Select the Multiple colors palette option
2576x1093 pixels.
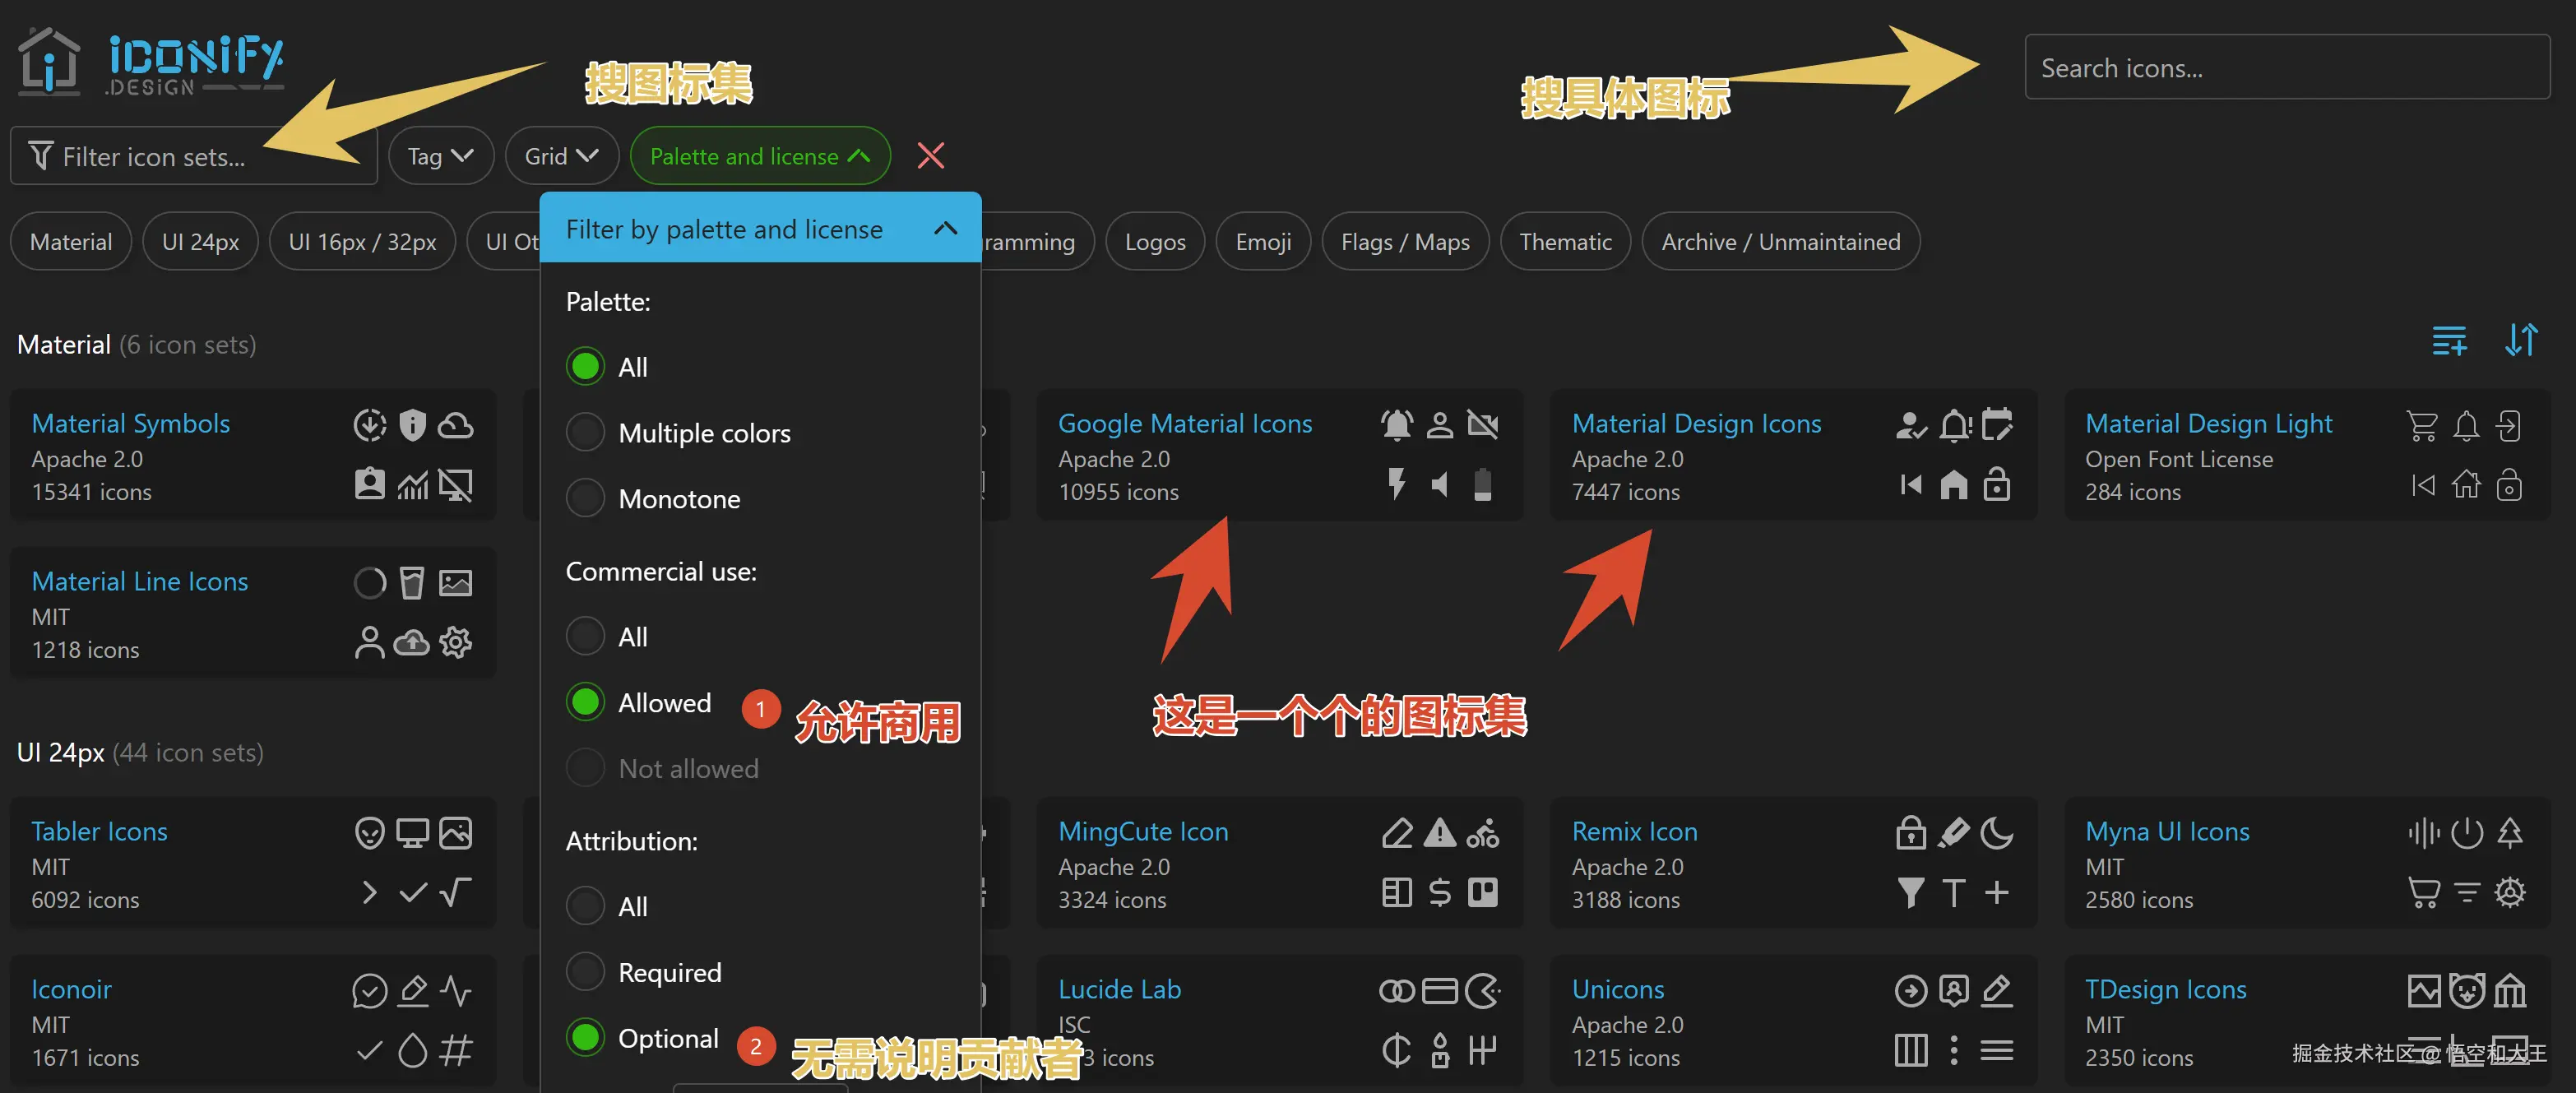(x=585, y=433)
